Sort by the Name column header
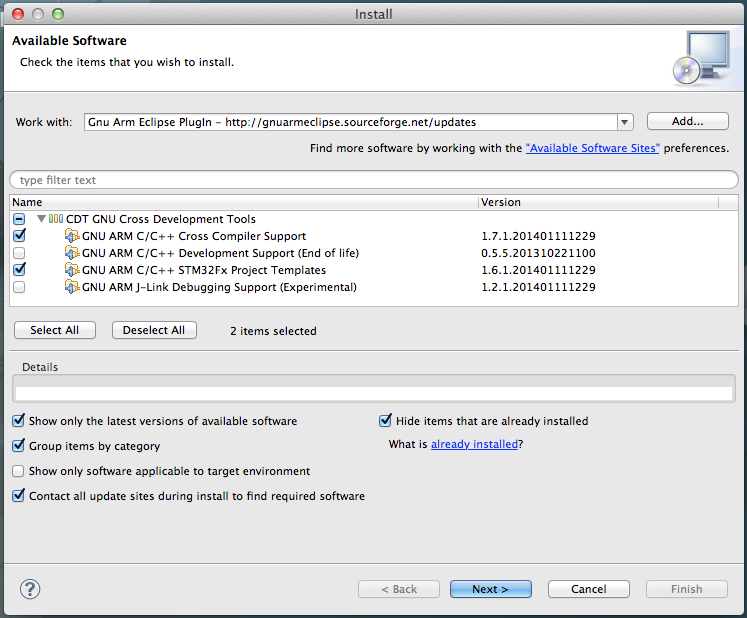747x618 pixels. (x=244, y=202)
